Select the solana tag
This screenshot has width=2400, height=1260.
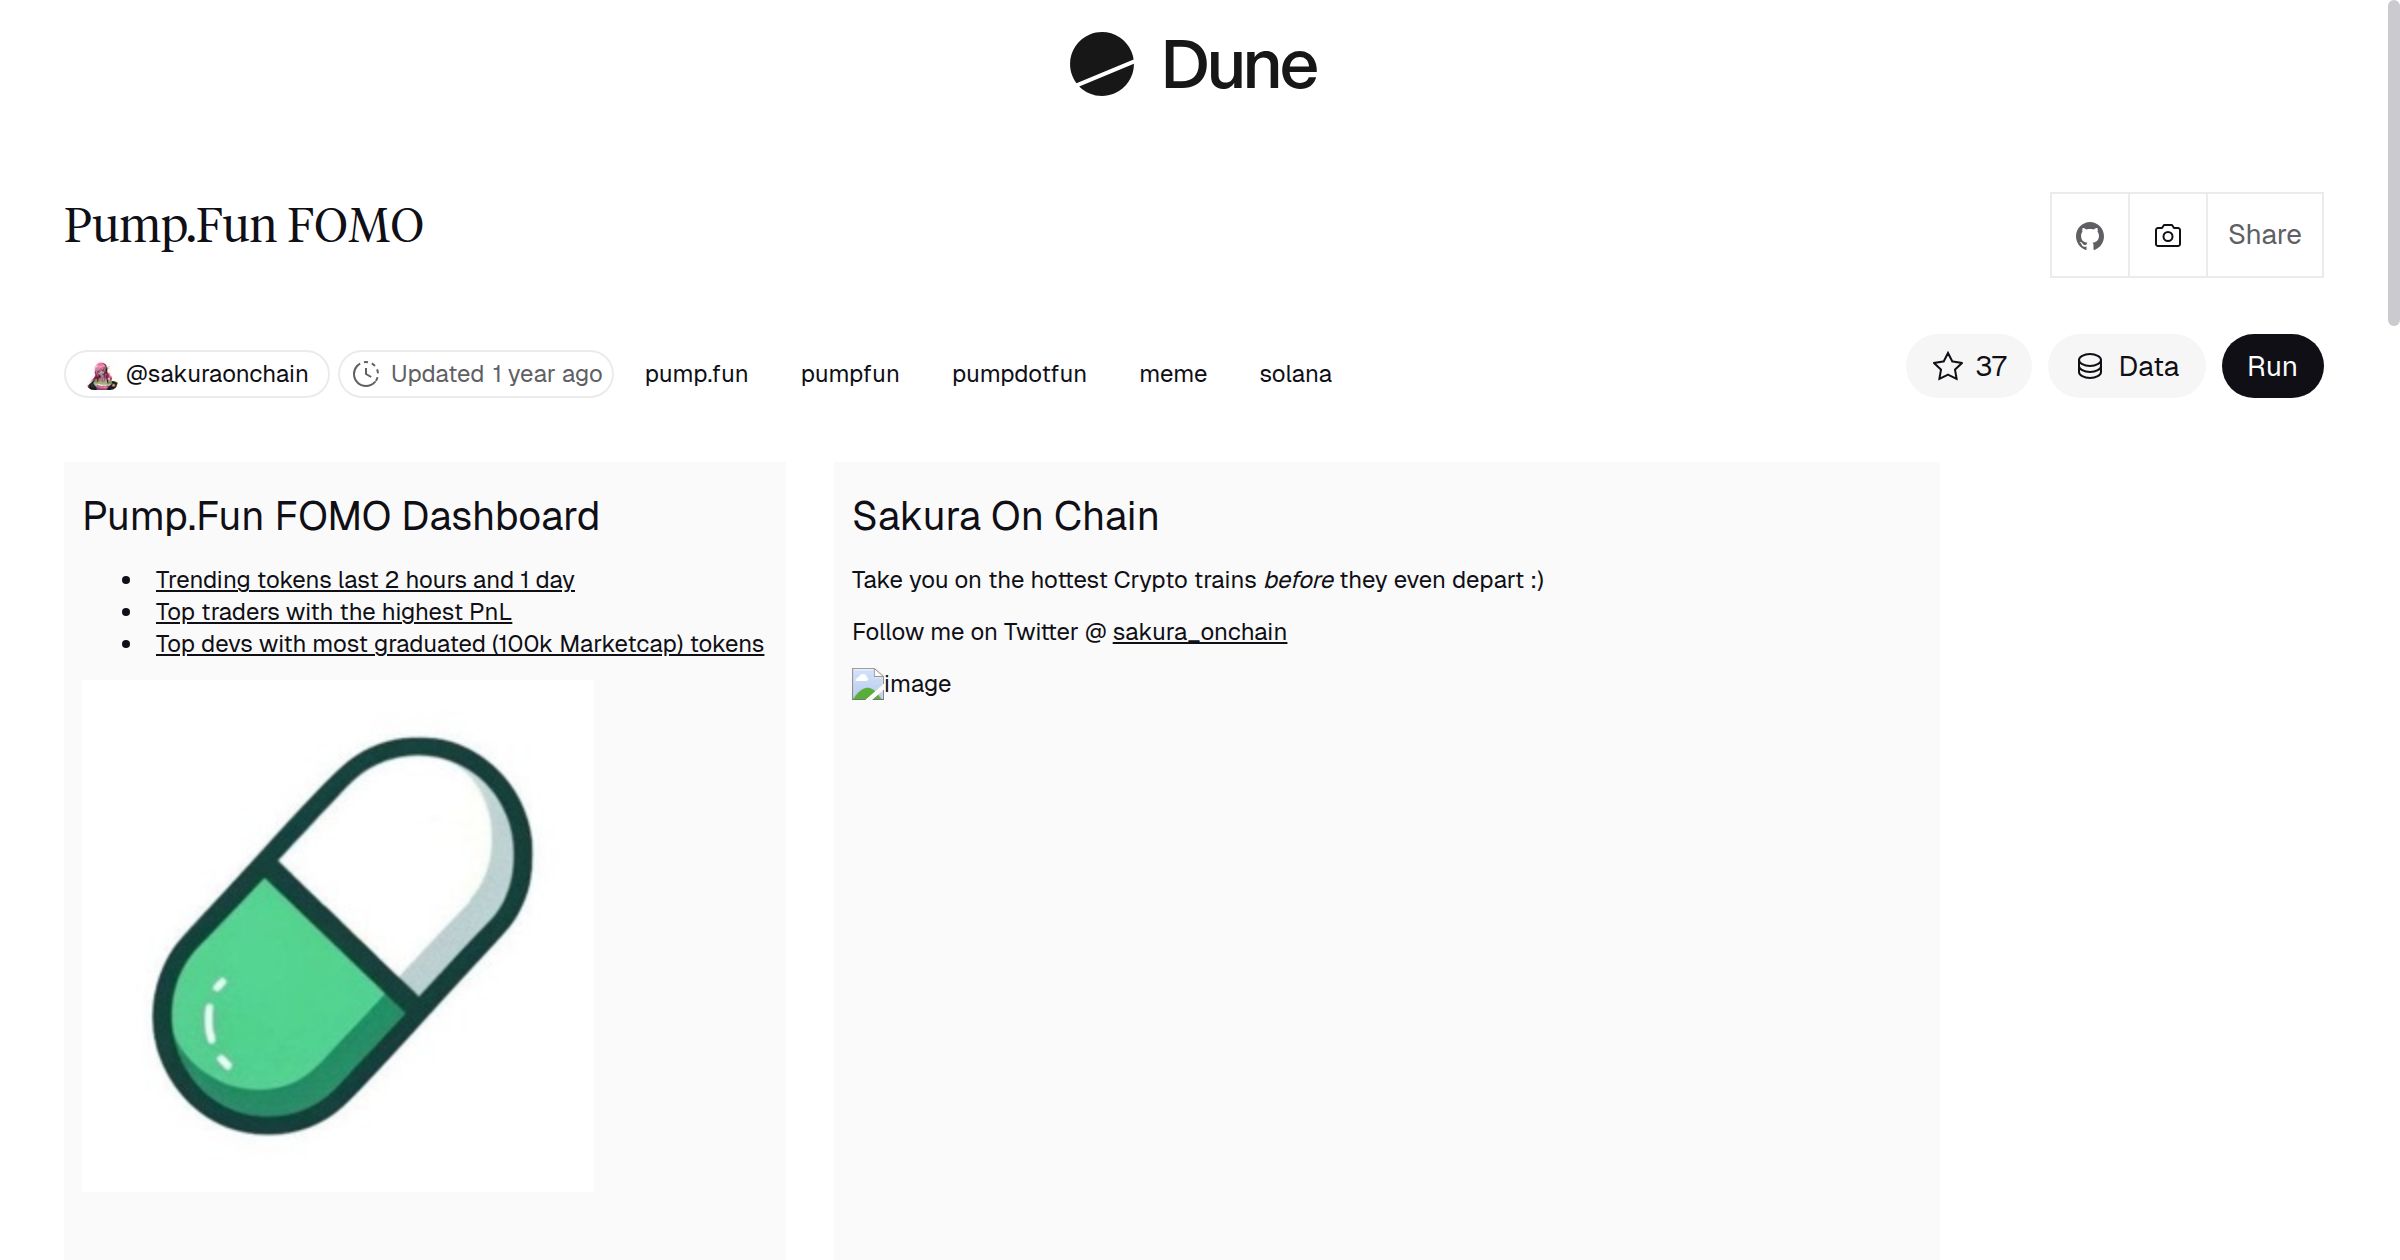tap(1295, 374)
